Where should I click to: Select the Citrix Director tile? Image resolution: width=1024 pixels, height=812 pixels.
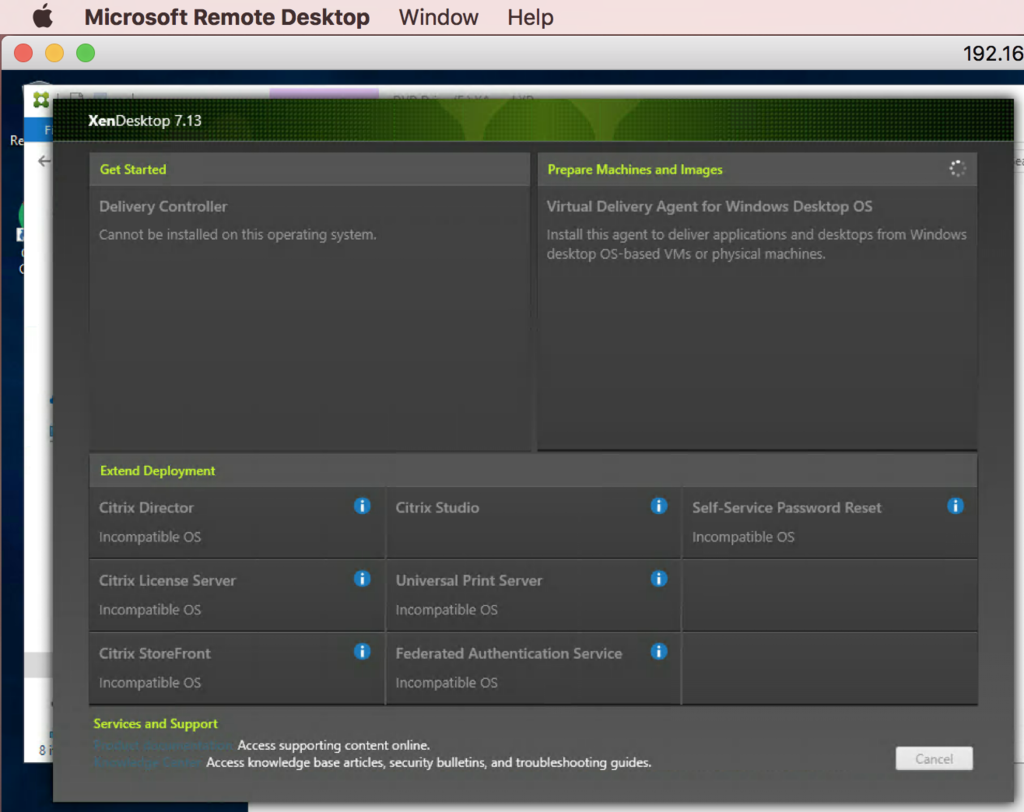236,523
